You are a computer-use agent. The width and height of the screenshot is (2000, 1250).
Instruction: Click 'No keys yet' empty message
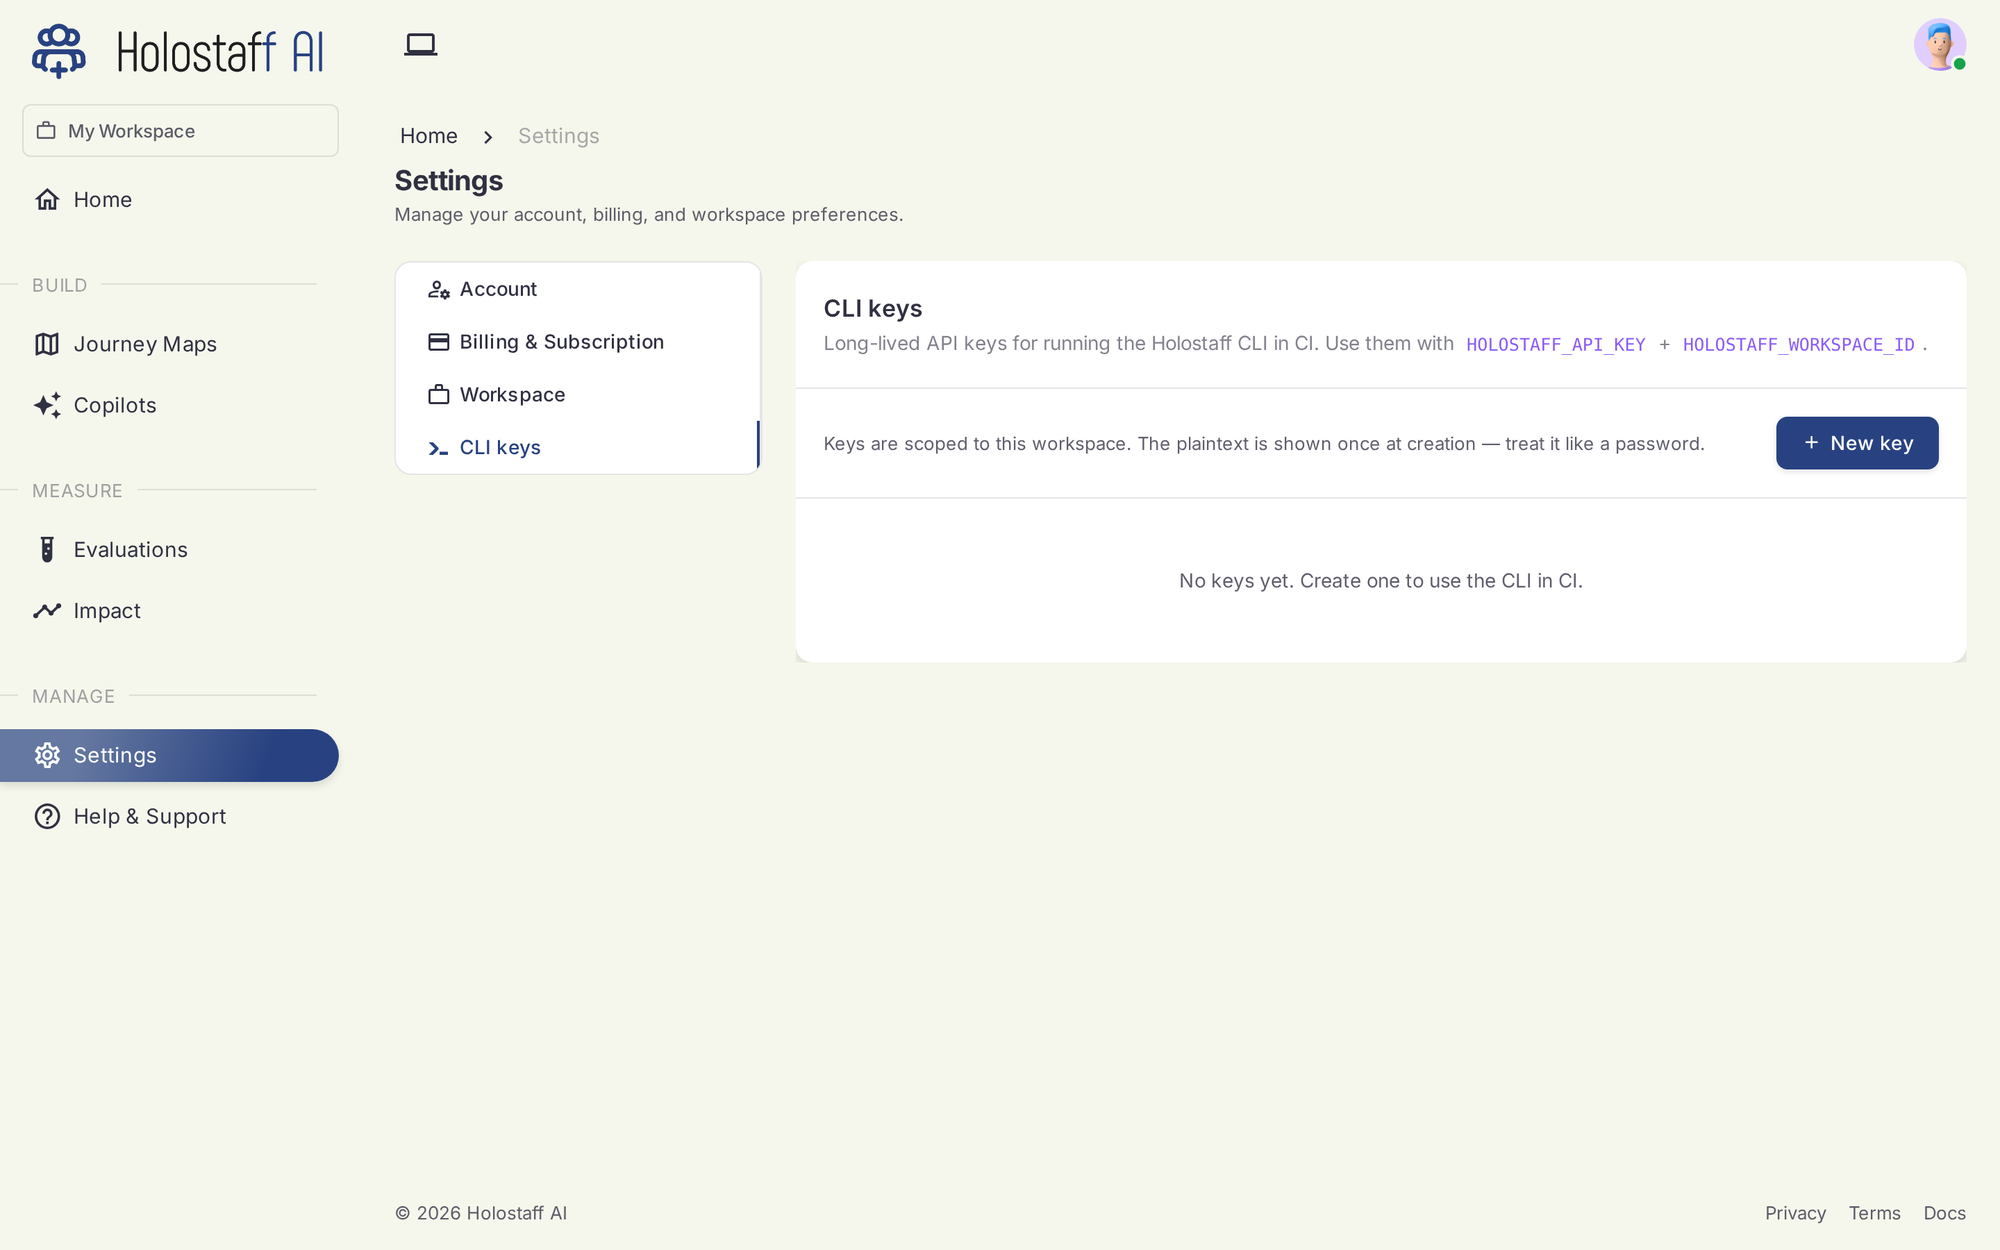pos(1381,581)
